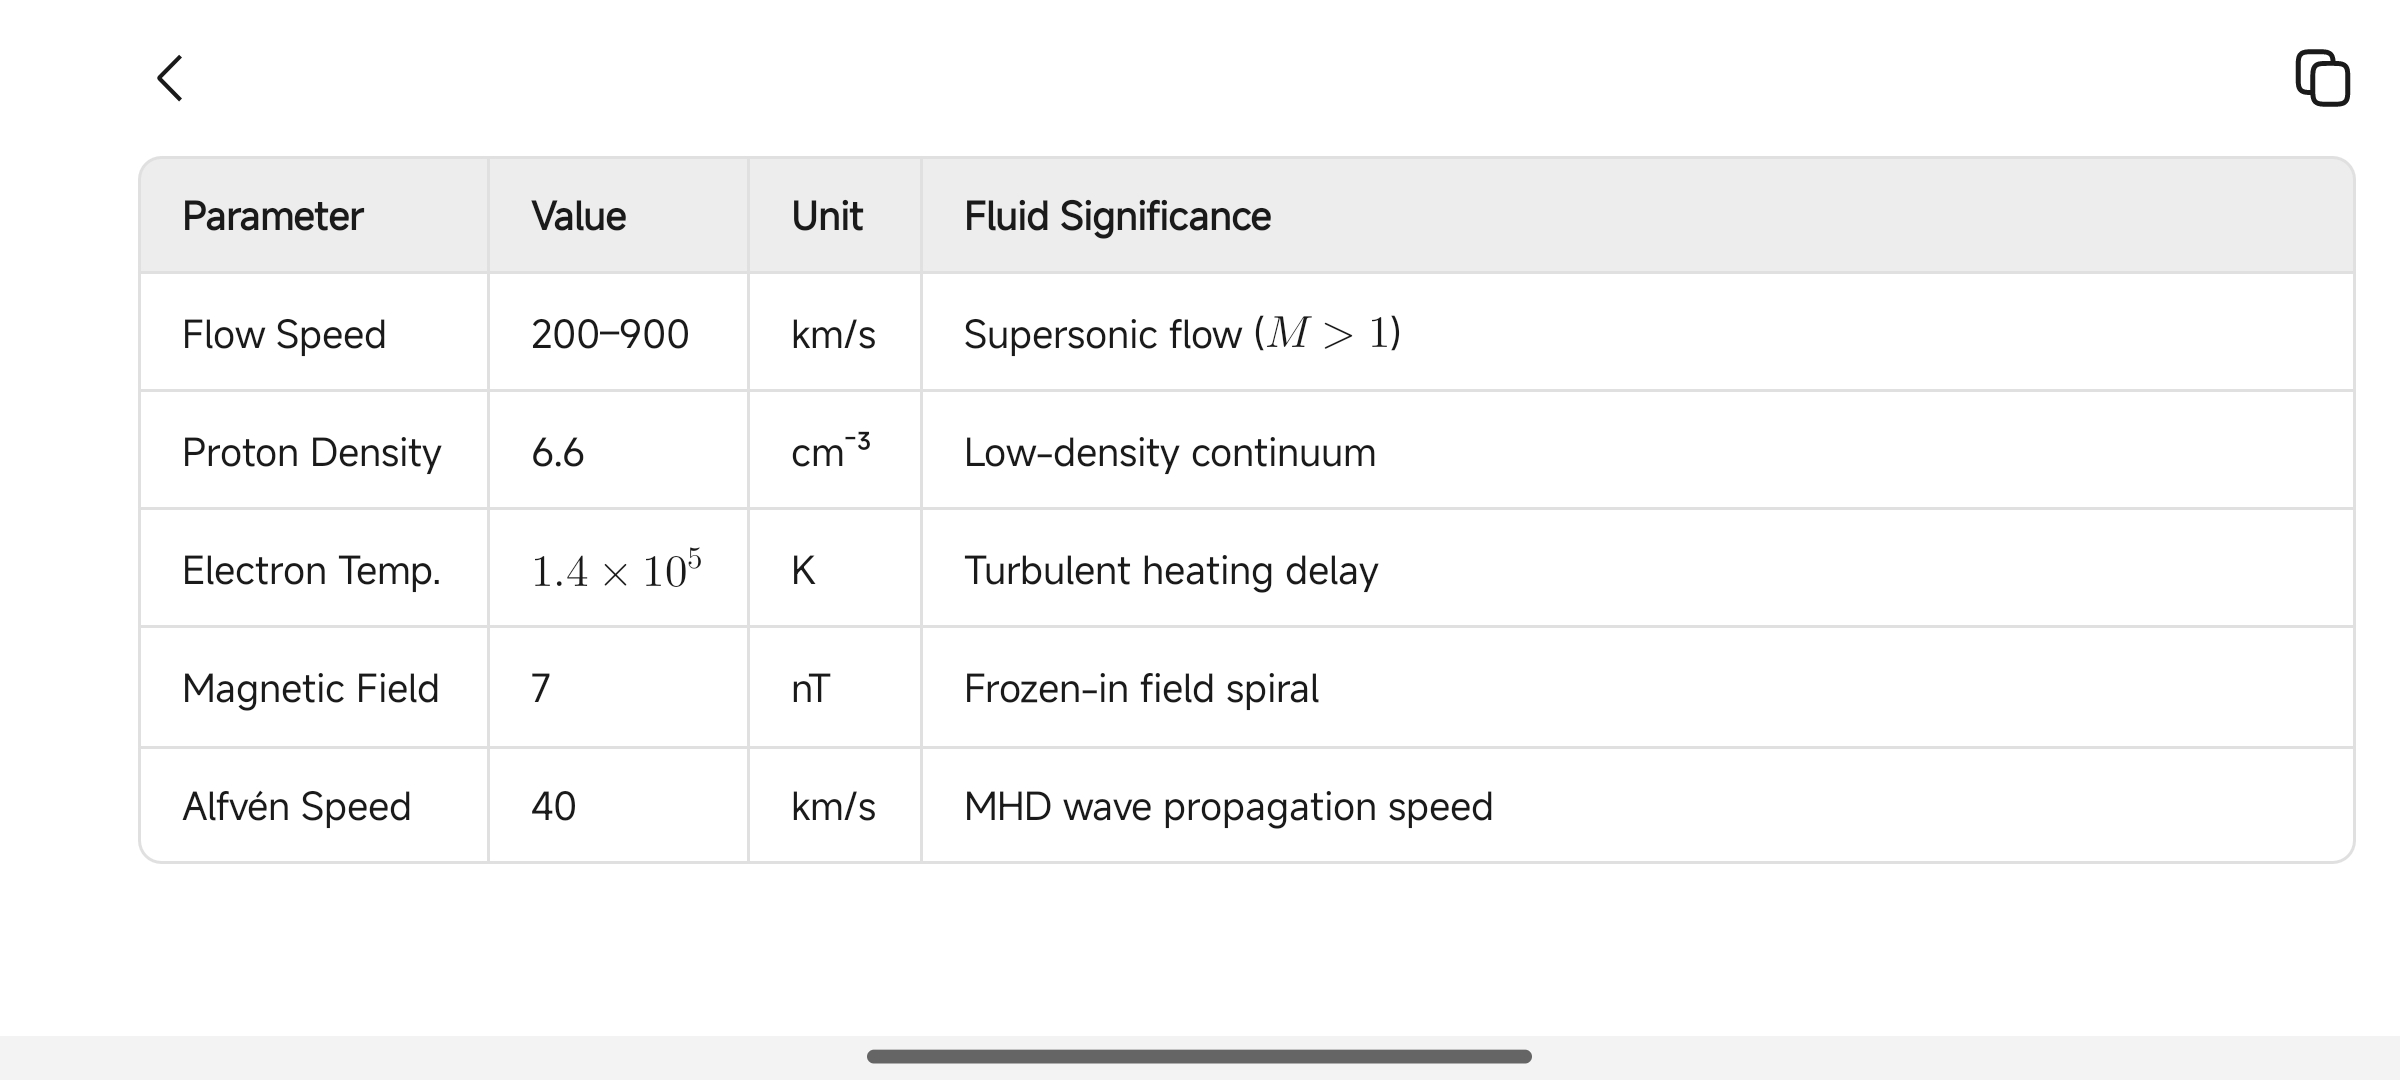Screen dimensions: 2400x1080
Task: Click the Low-density continuum text
Action: click(1170, 452)
